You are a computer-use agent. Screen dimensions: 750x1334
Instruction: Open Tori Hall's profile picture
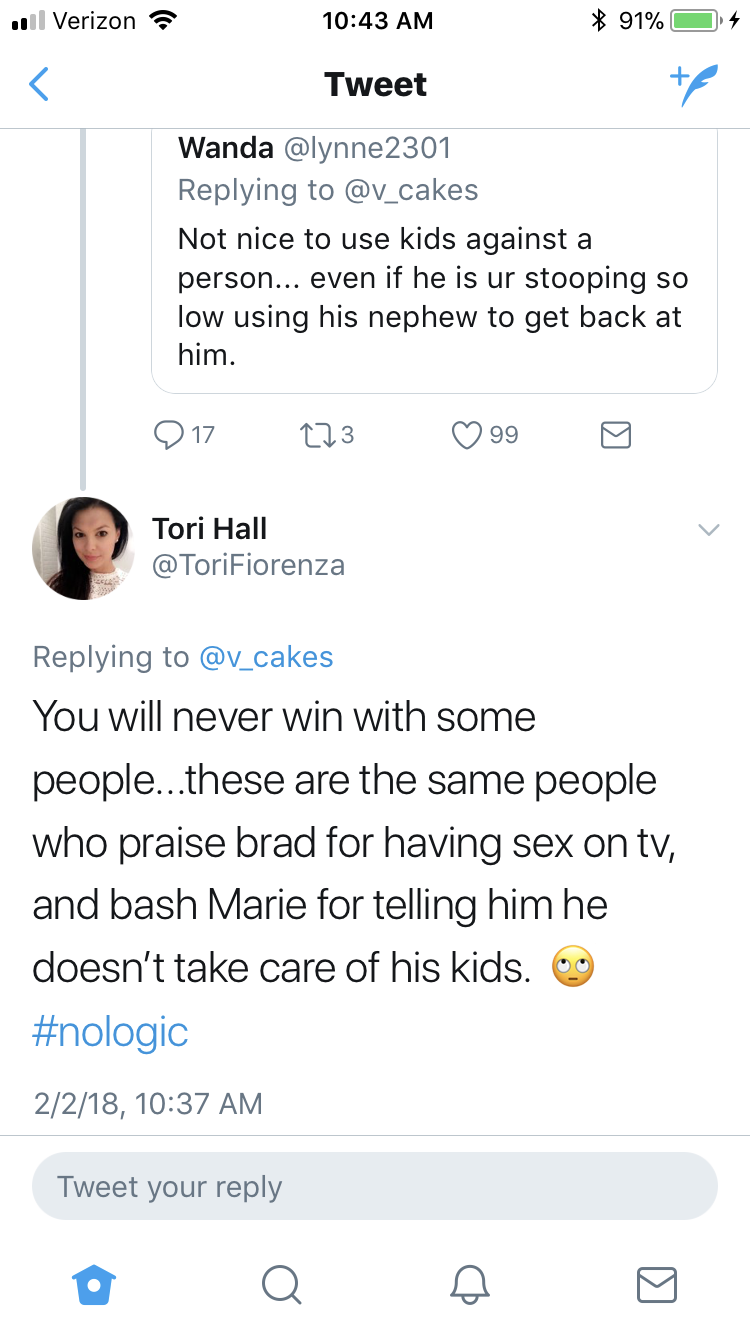pyautogui.click(x=83, y=548)
